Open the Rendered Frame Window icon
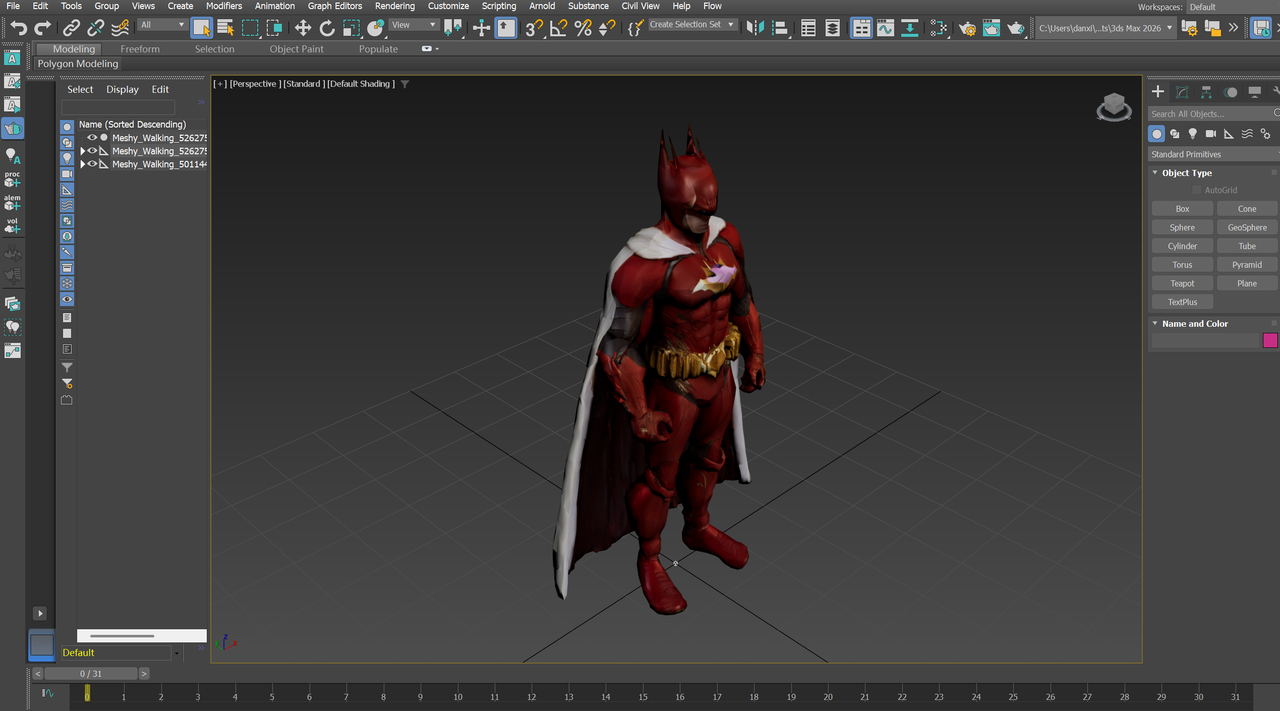 [991, 28]
